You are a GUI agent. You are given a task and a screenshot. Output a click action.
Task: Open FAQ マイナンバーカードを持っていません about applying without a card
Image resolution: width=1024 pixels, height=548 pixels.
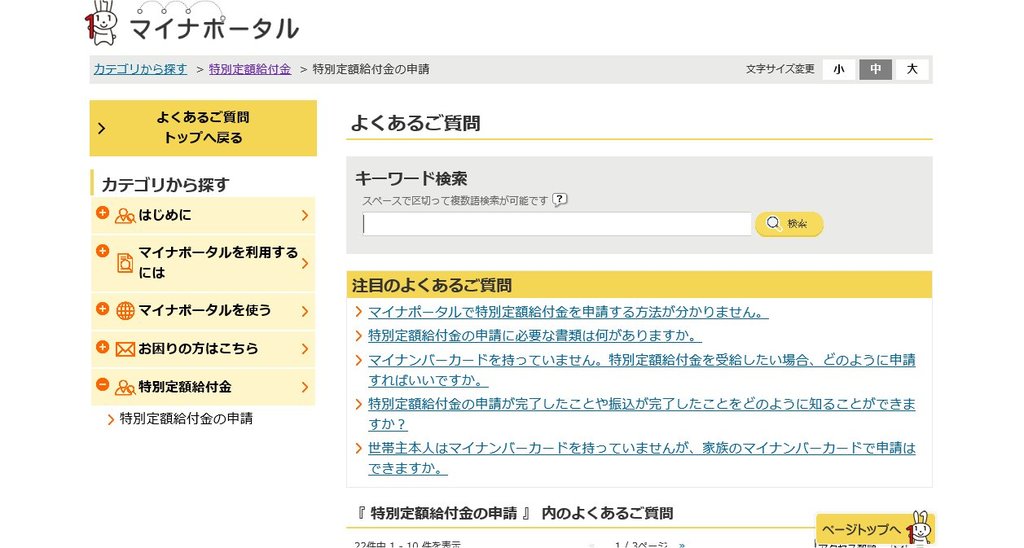pos(641,370)
